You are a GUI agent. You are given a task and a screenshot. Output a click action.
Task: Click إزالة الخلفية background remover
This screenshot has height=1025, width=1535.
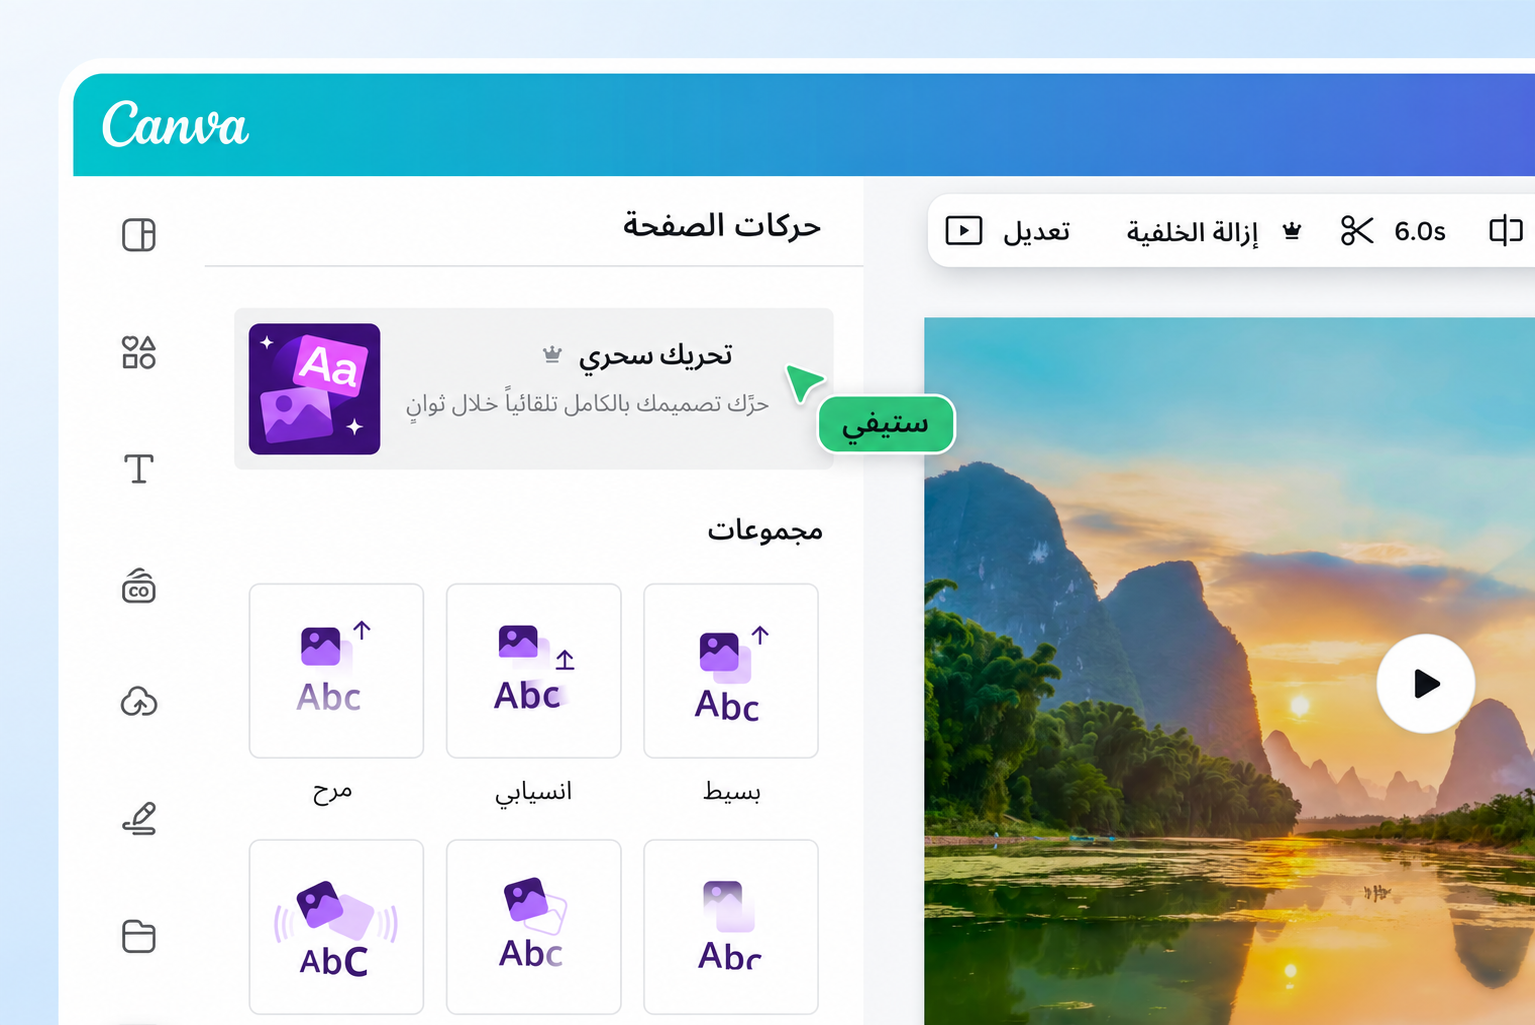tap(1192, 232)
